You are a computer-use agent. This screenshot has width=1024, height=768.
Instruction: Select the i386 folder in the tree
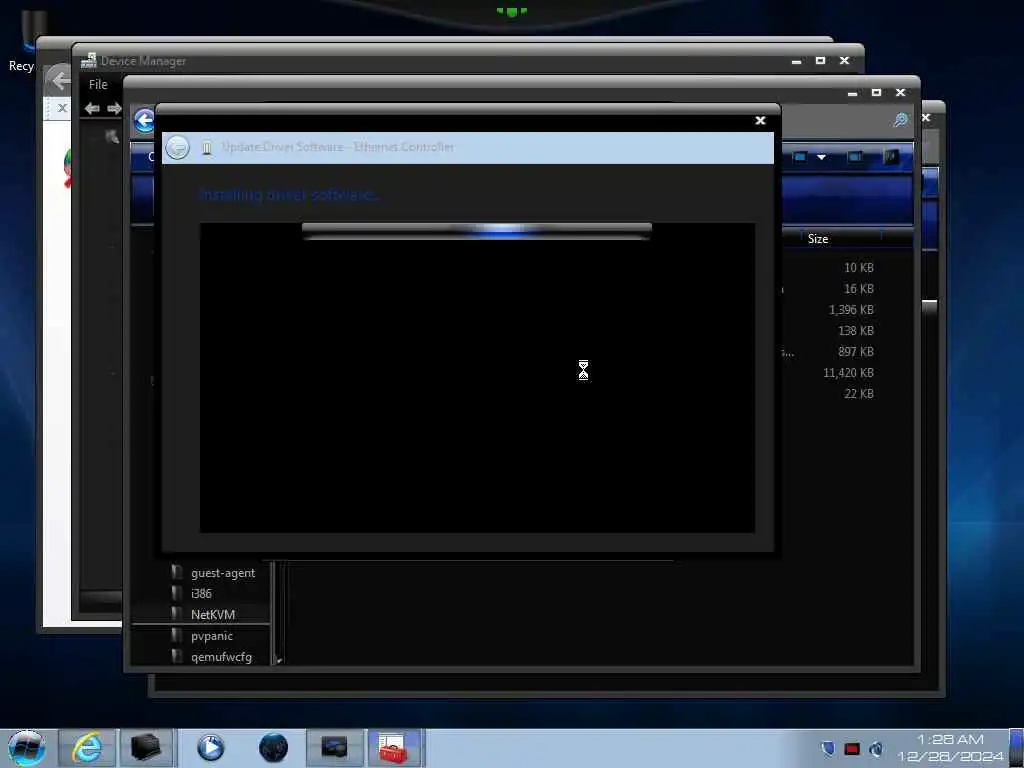point(201,594)
